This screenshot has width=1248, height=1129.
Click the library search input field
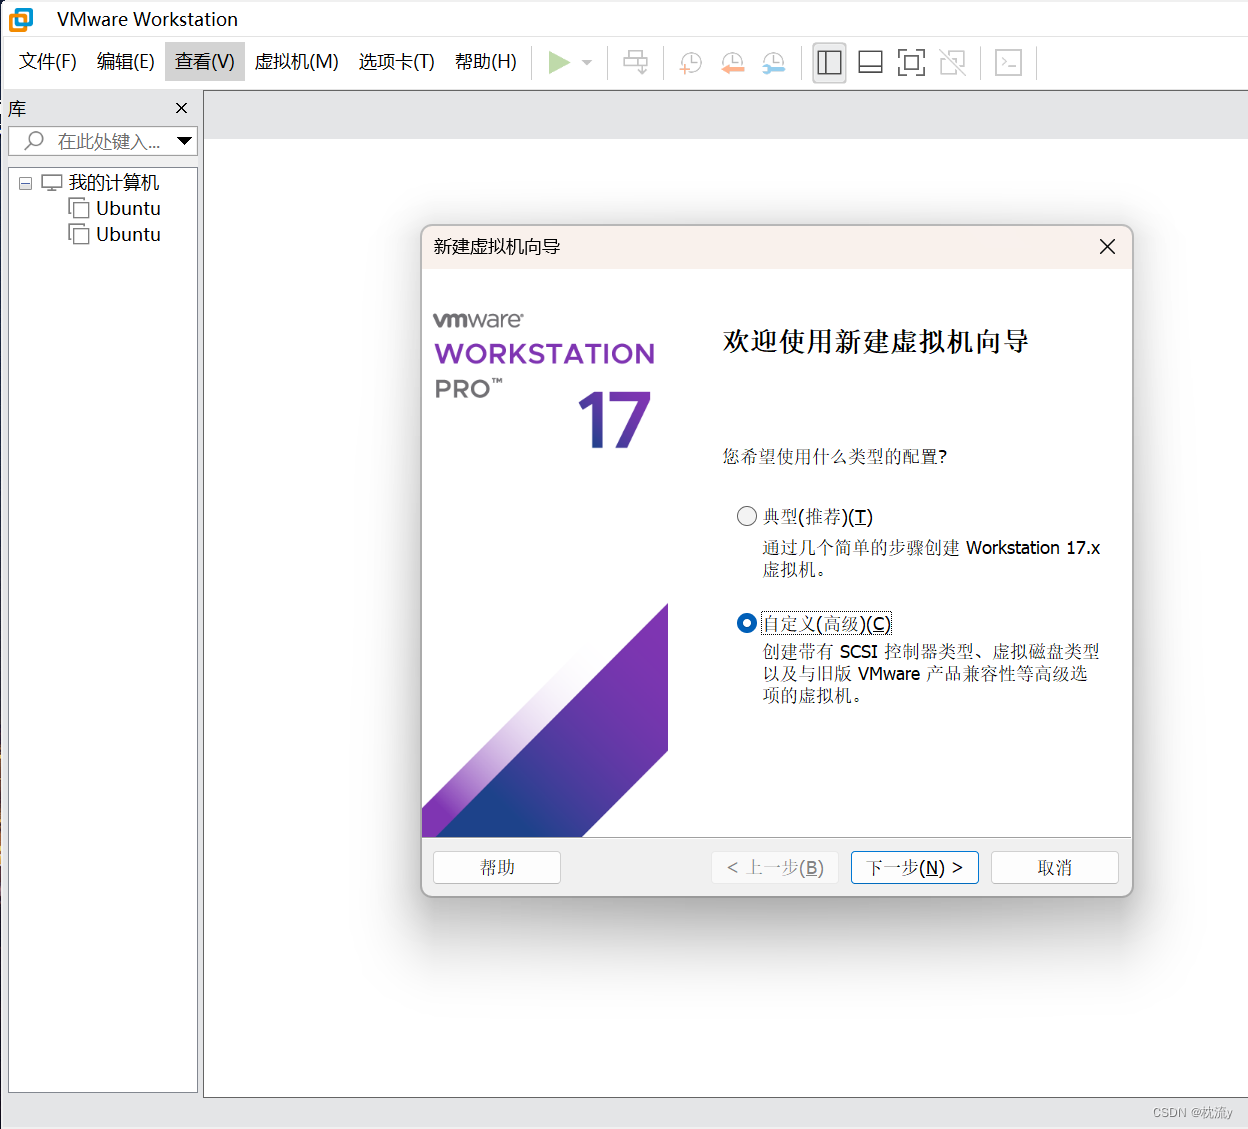(103, 141)
